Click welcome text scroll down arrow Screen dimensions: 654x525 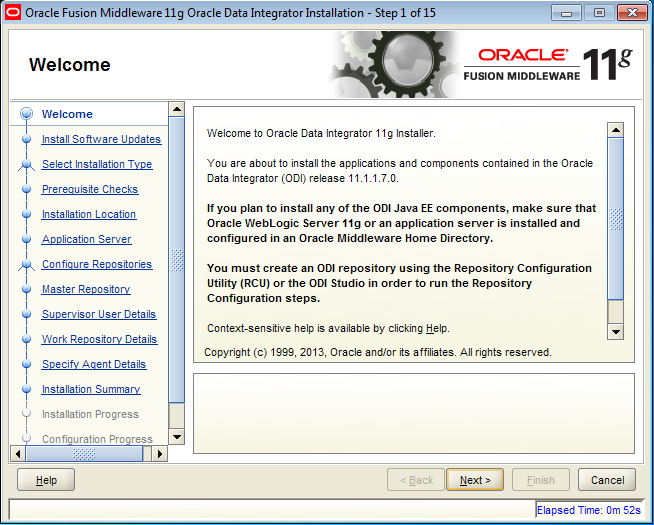pos(616,332)
